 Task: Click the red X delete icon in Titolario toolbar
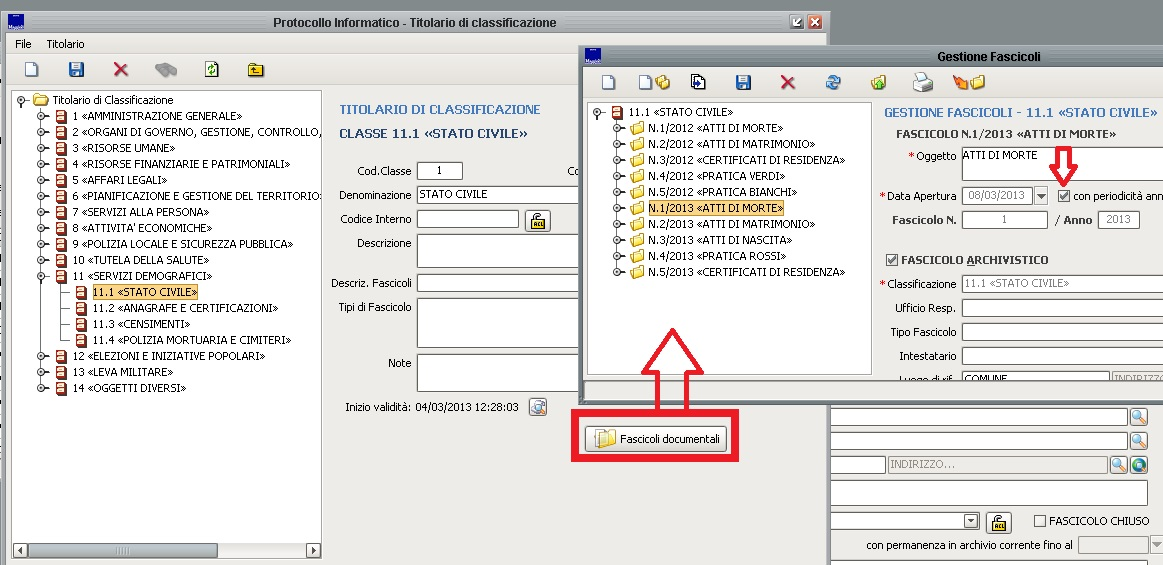[121, 69]
